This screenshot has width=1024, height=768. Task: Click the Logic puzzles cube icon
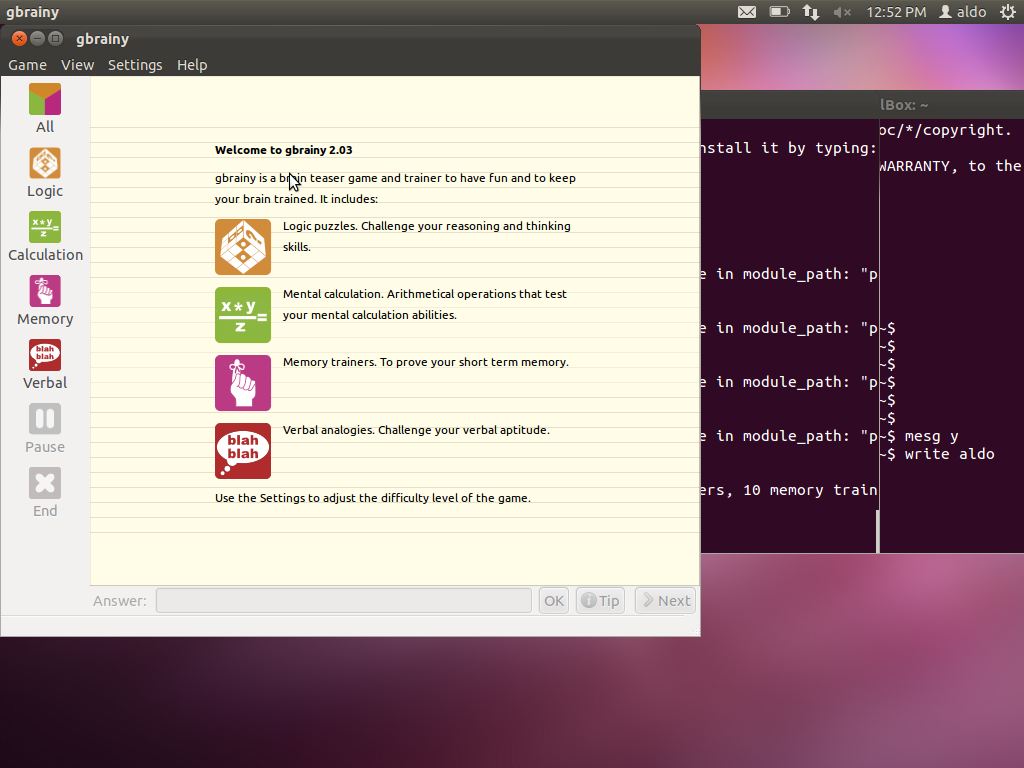243,246
